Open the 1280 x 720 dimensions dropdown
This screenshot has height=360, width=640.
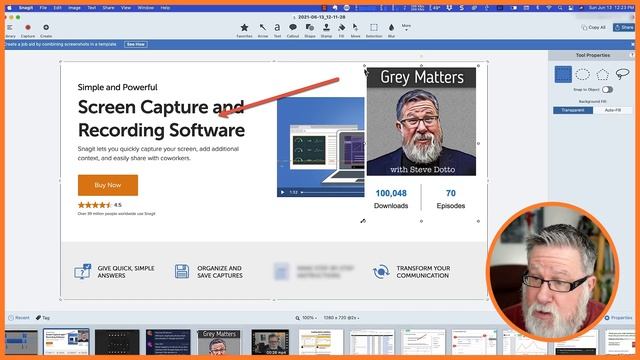pos(341,318)
